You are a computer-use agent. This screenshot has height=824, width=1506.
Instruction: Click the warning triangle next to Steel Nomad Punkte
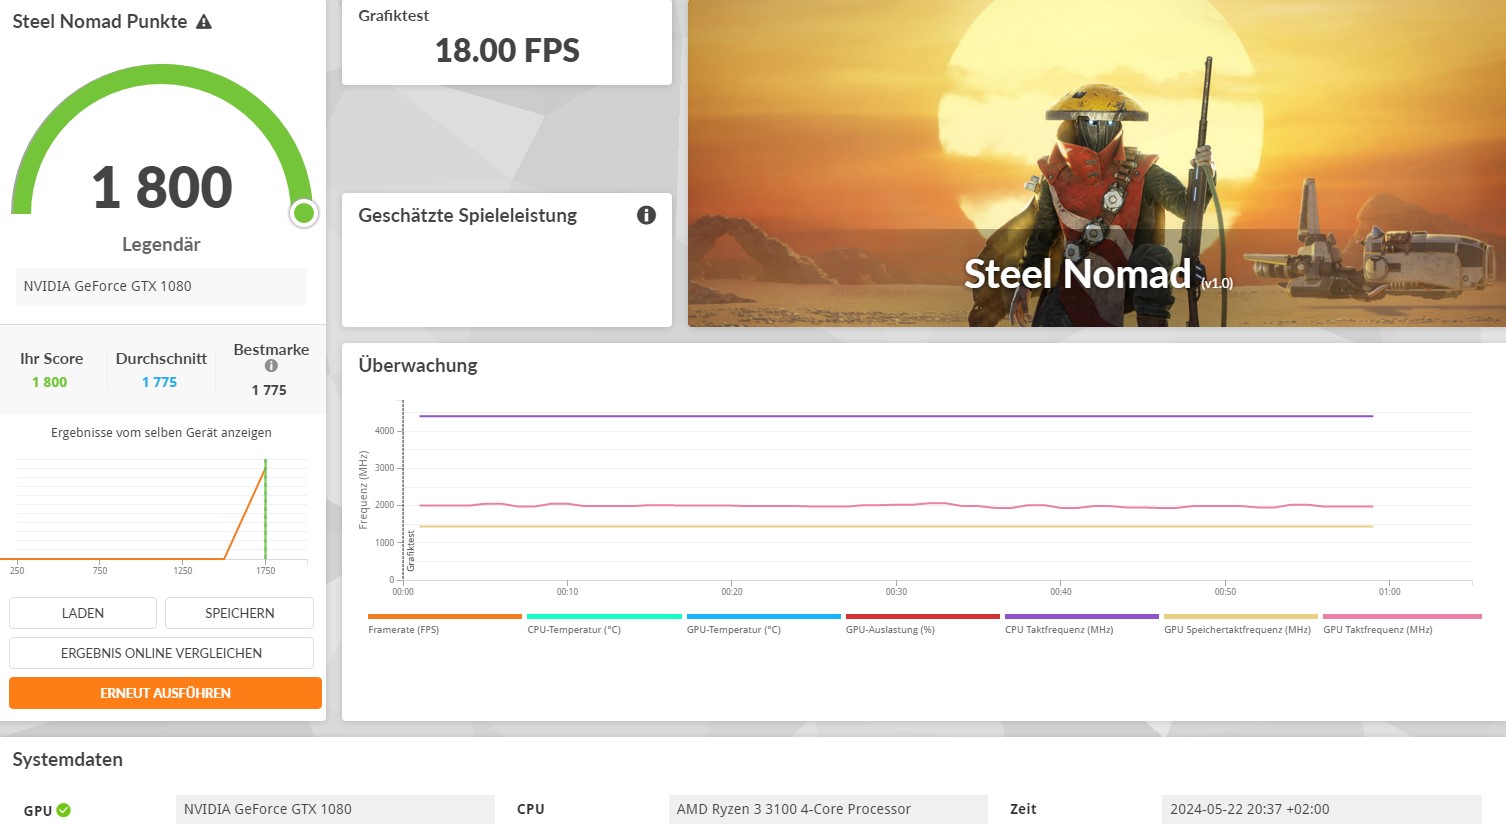click(x=204, y=21)
